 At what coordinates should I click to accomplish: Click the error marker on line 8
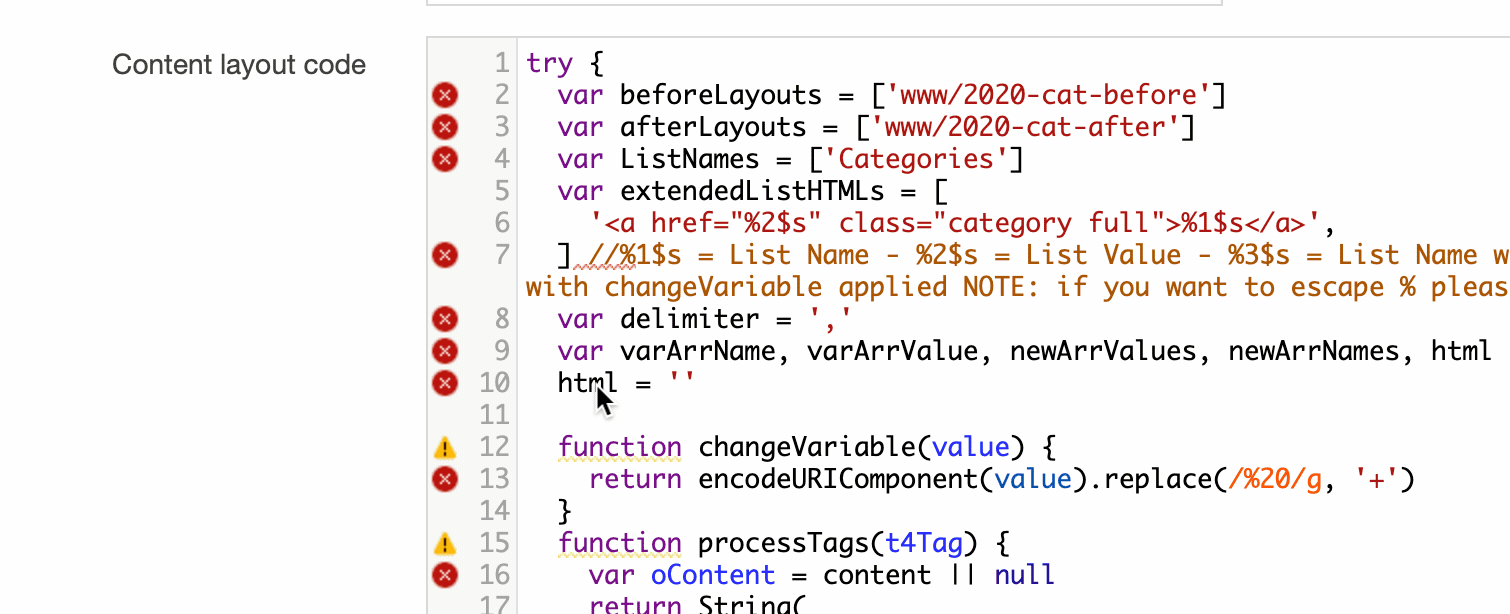click(444, 319)
